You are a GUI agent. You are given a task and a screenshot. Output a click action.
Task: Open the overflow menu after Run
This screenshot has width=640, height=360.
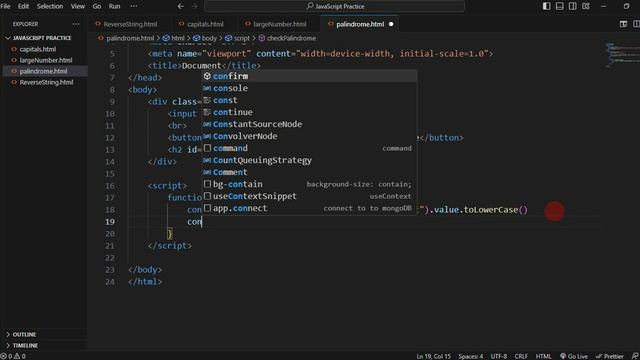(133, 6)
